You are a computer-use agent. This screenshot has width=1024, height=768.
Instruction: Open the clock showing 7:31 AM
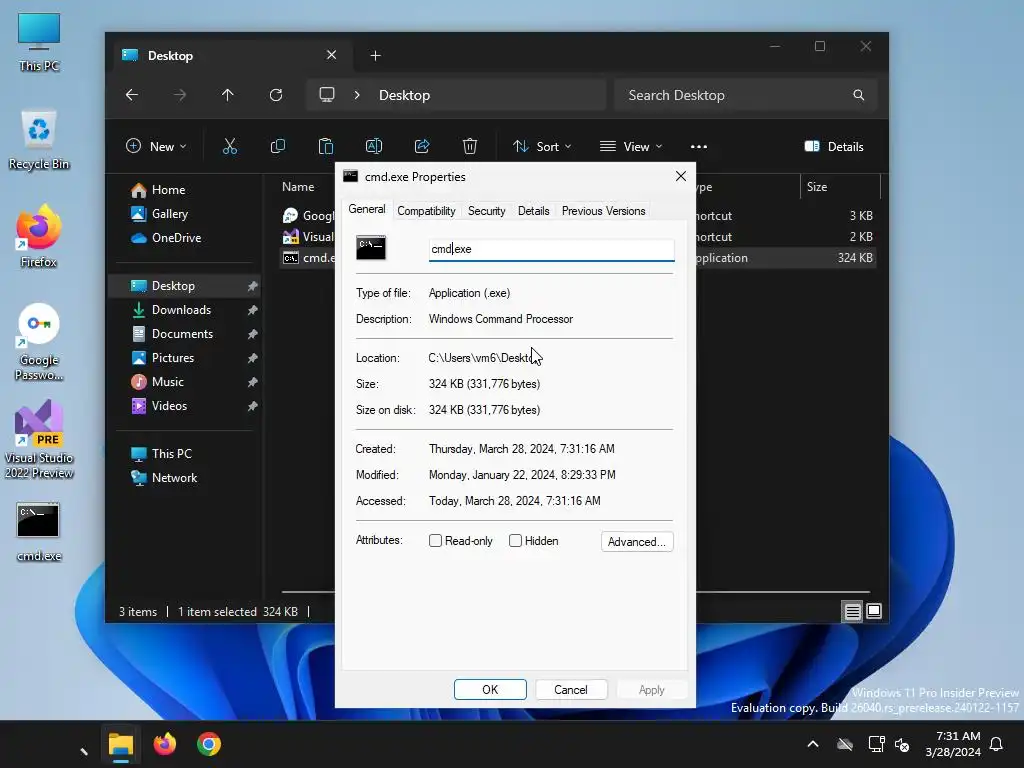[953, 744]
